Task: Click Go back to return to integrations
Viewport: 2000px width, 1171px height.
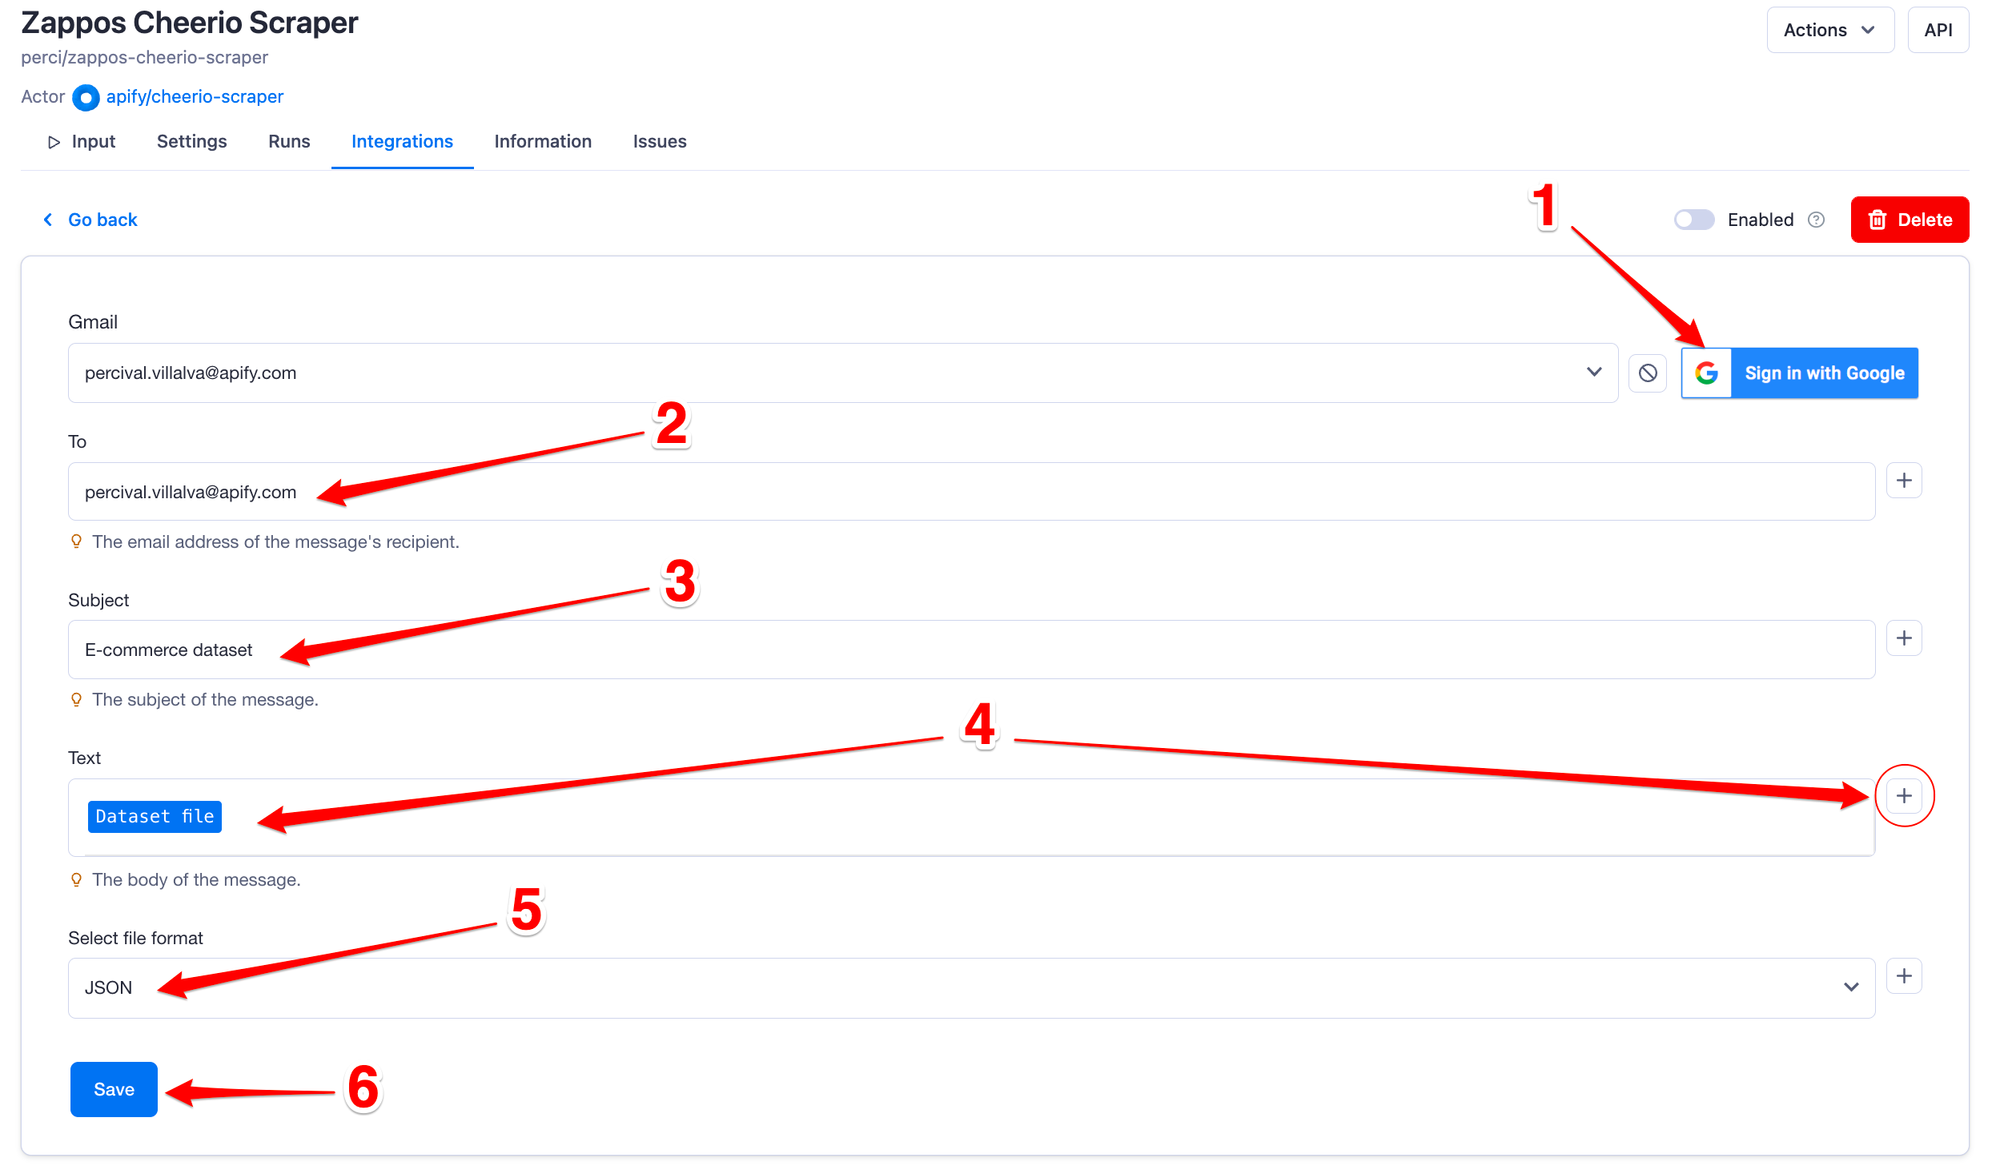Action: tap(89, 219)
